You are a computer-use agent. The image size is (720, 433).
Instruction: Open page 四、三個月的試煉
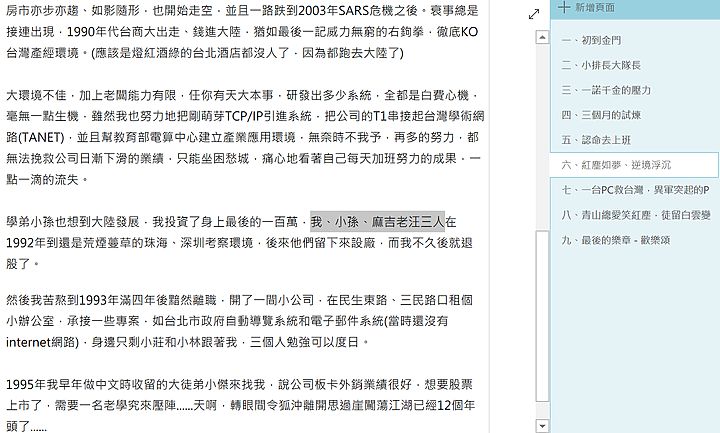[601, 115]
